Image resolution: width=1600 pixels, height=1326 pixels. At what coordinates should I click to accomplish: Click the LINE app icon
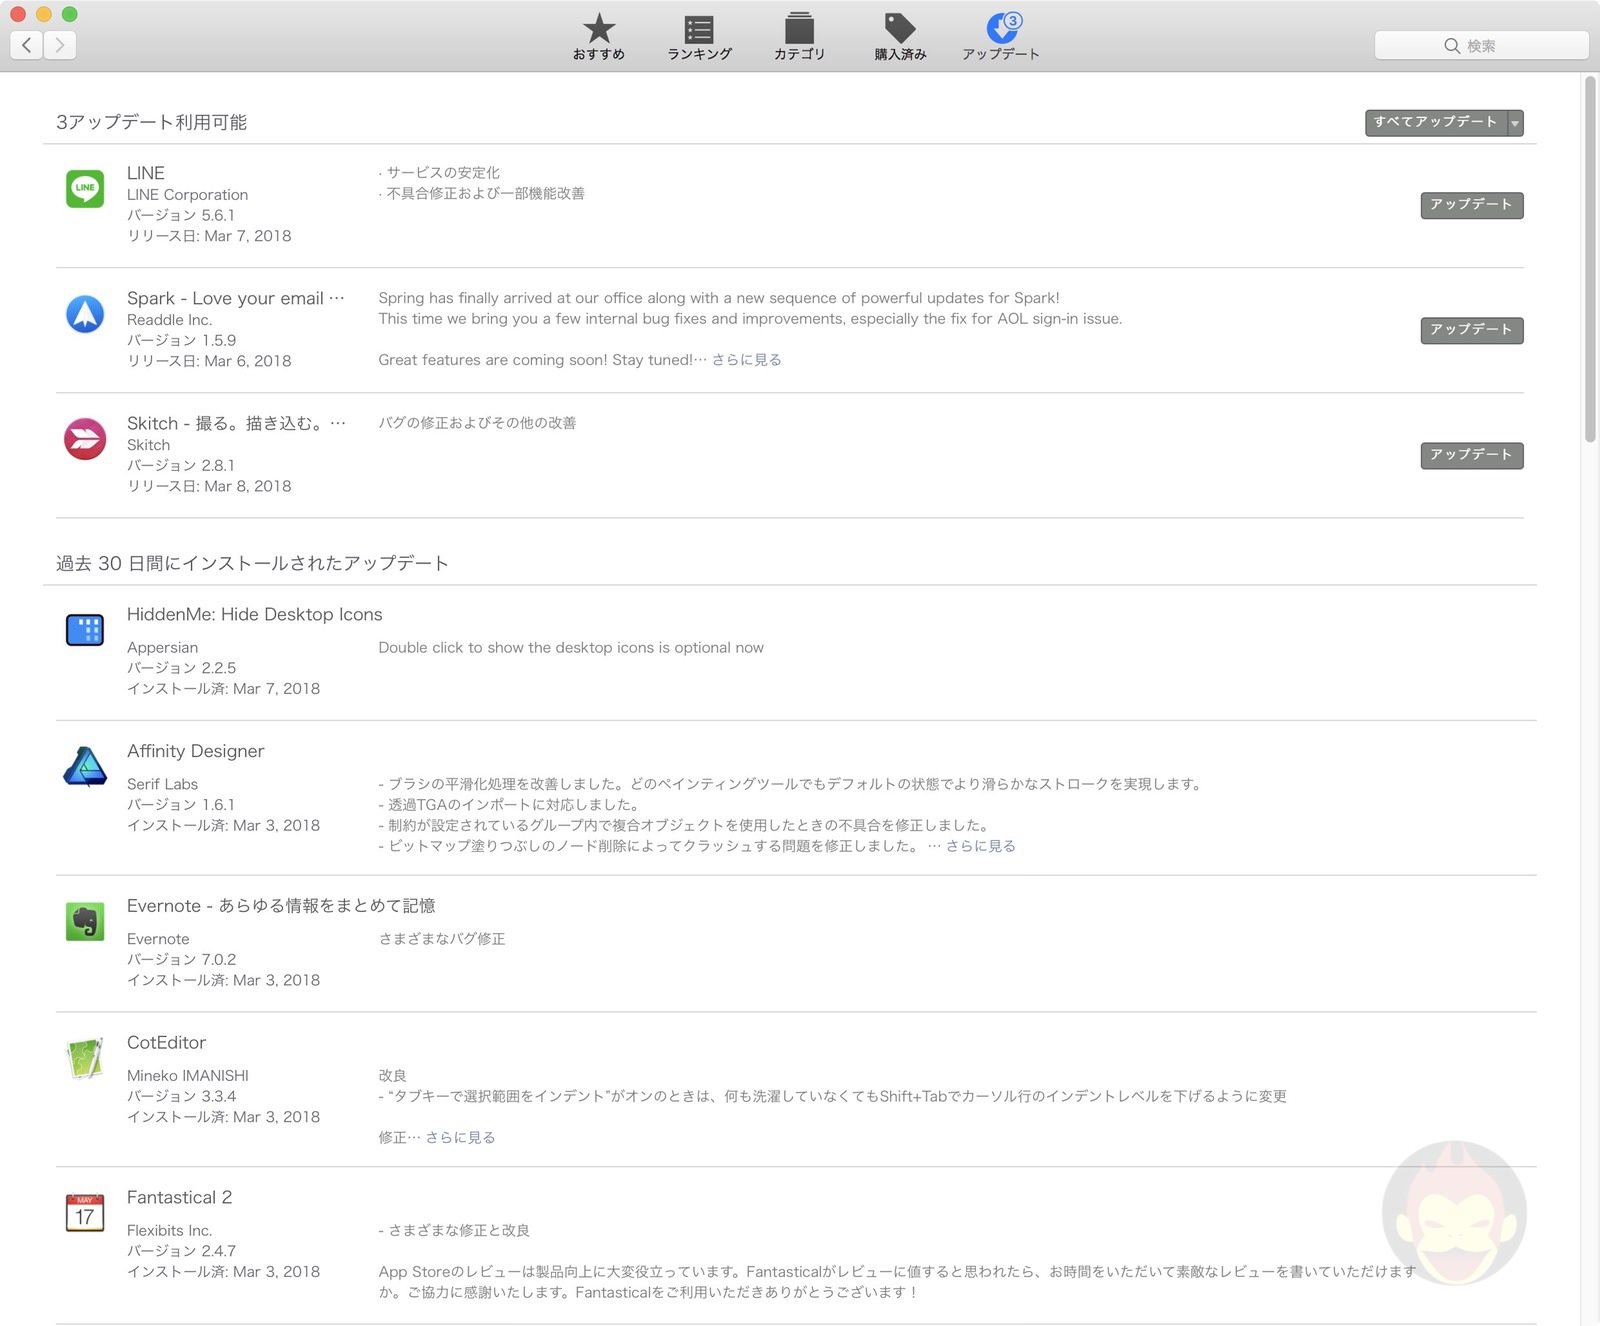click(85, 189)
